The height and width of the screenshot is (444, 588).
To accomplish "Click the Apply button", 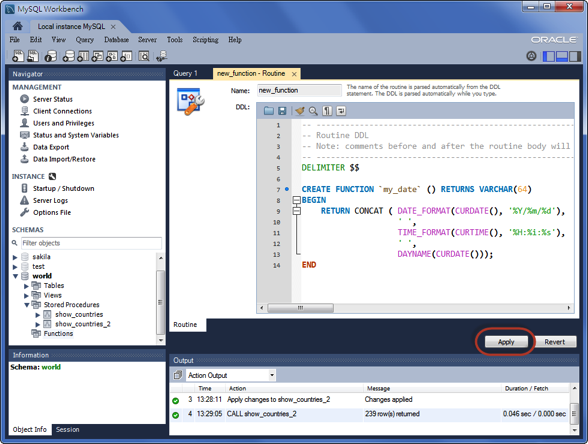I will coord(506,342).
